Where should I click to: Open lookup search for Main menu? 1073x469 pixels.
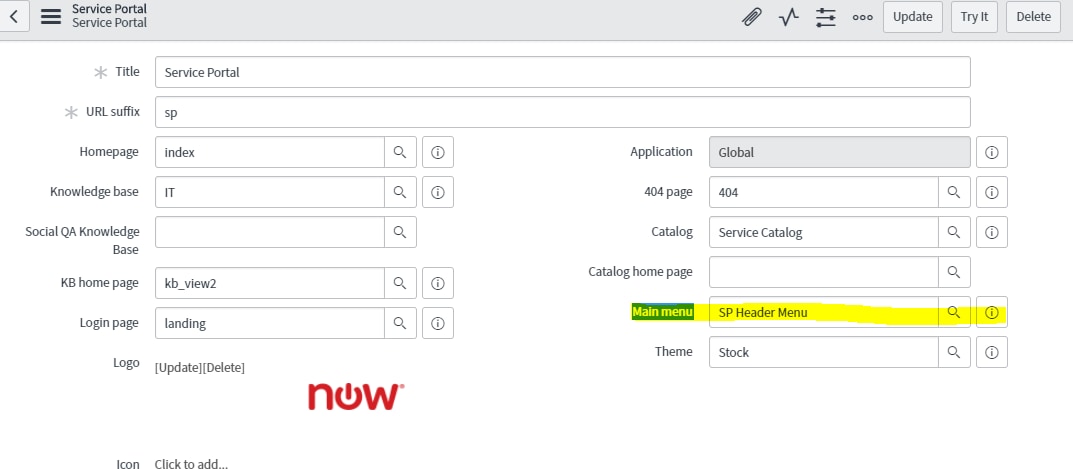coord(954,312)
